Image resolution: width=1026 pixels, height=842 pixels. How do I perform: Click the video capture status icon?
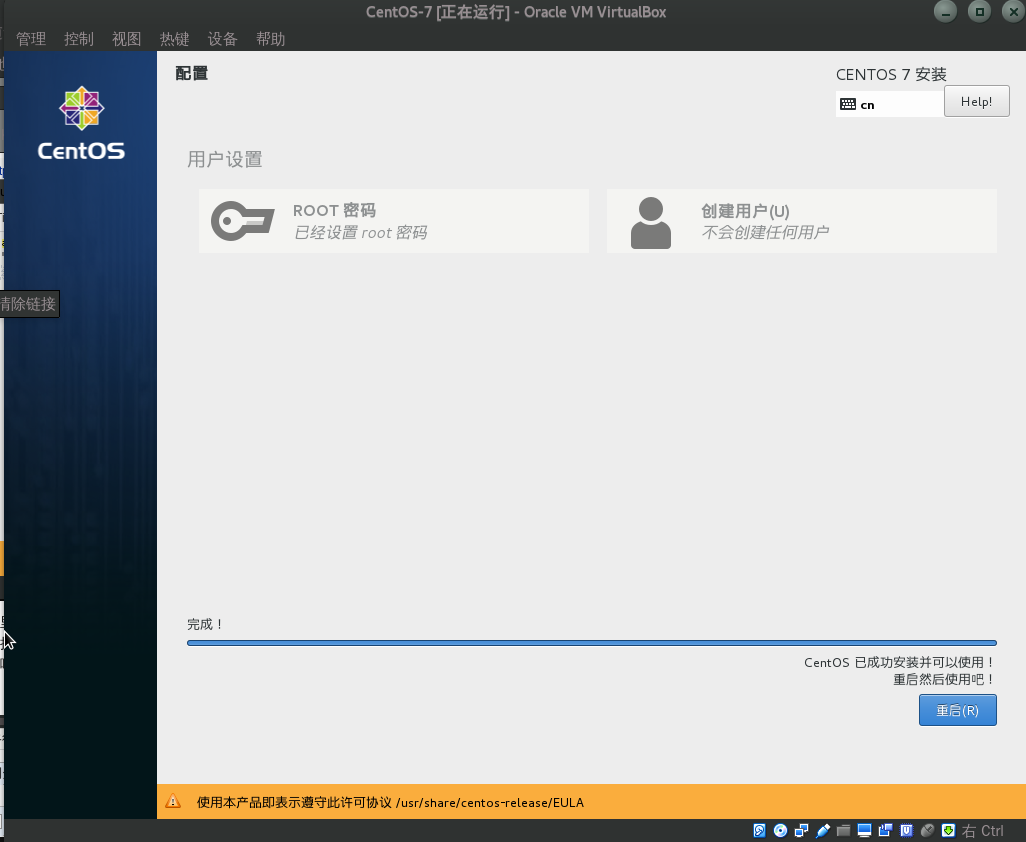[885, 831]
